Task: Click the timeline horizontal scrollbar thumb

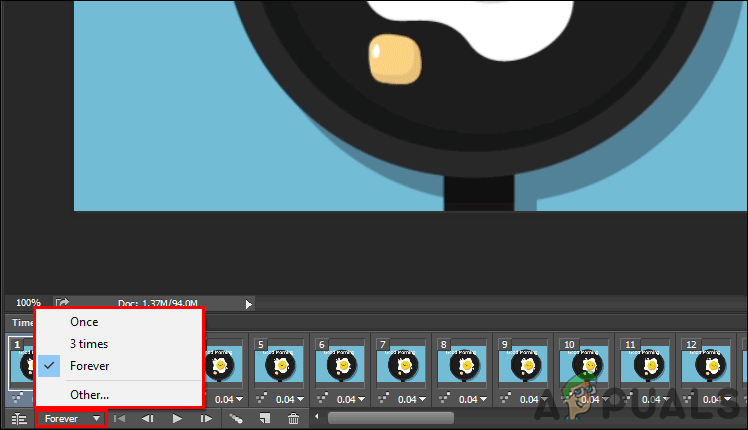Action: coord(391,419)
